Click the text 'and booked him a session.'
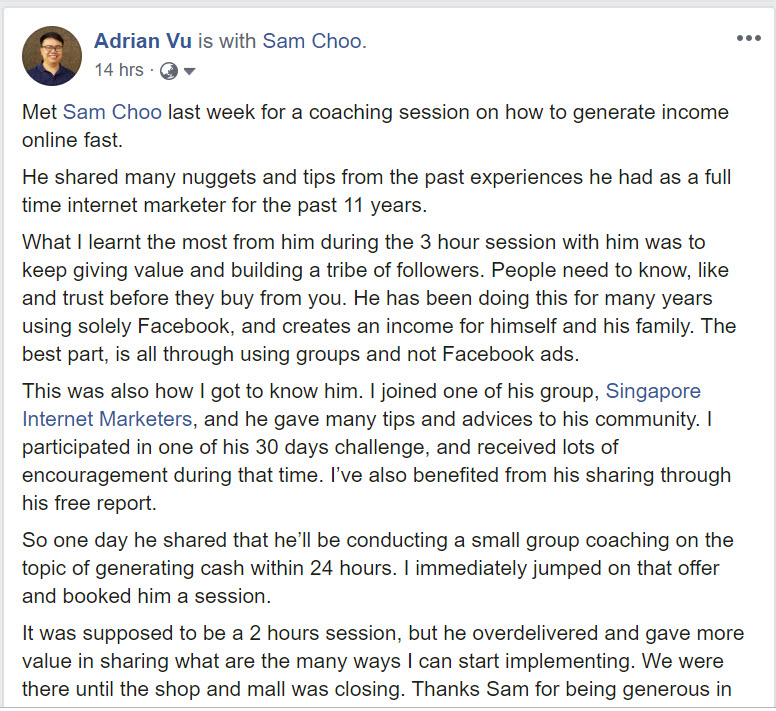 pyautogui.click(x=146, y=596)
